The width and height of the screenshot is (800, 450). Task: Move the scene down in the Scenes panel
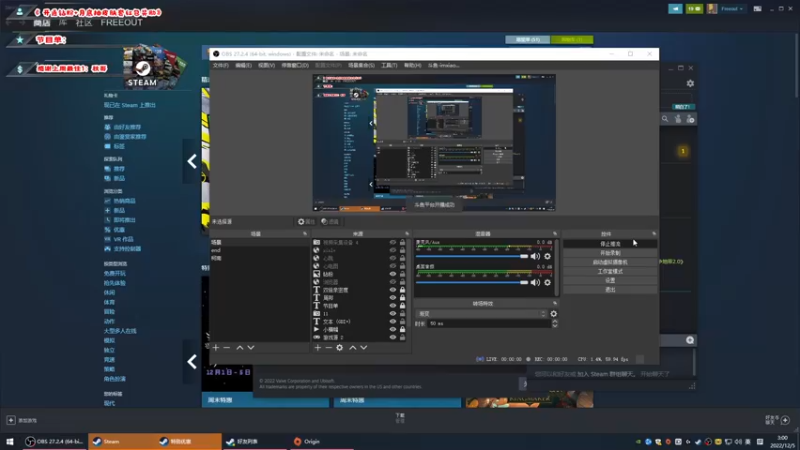coord(251,347)
